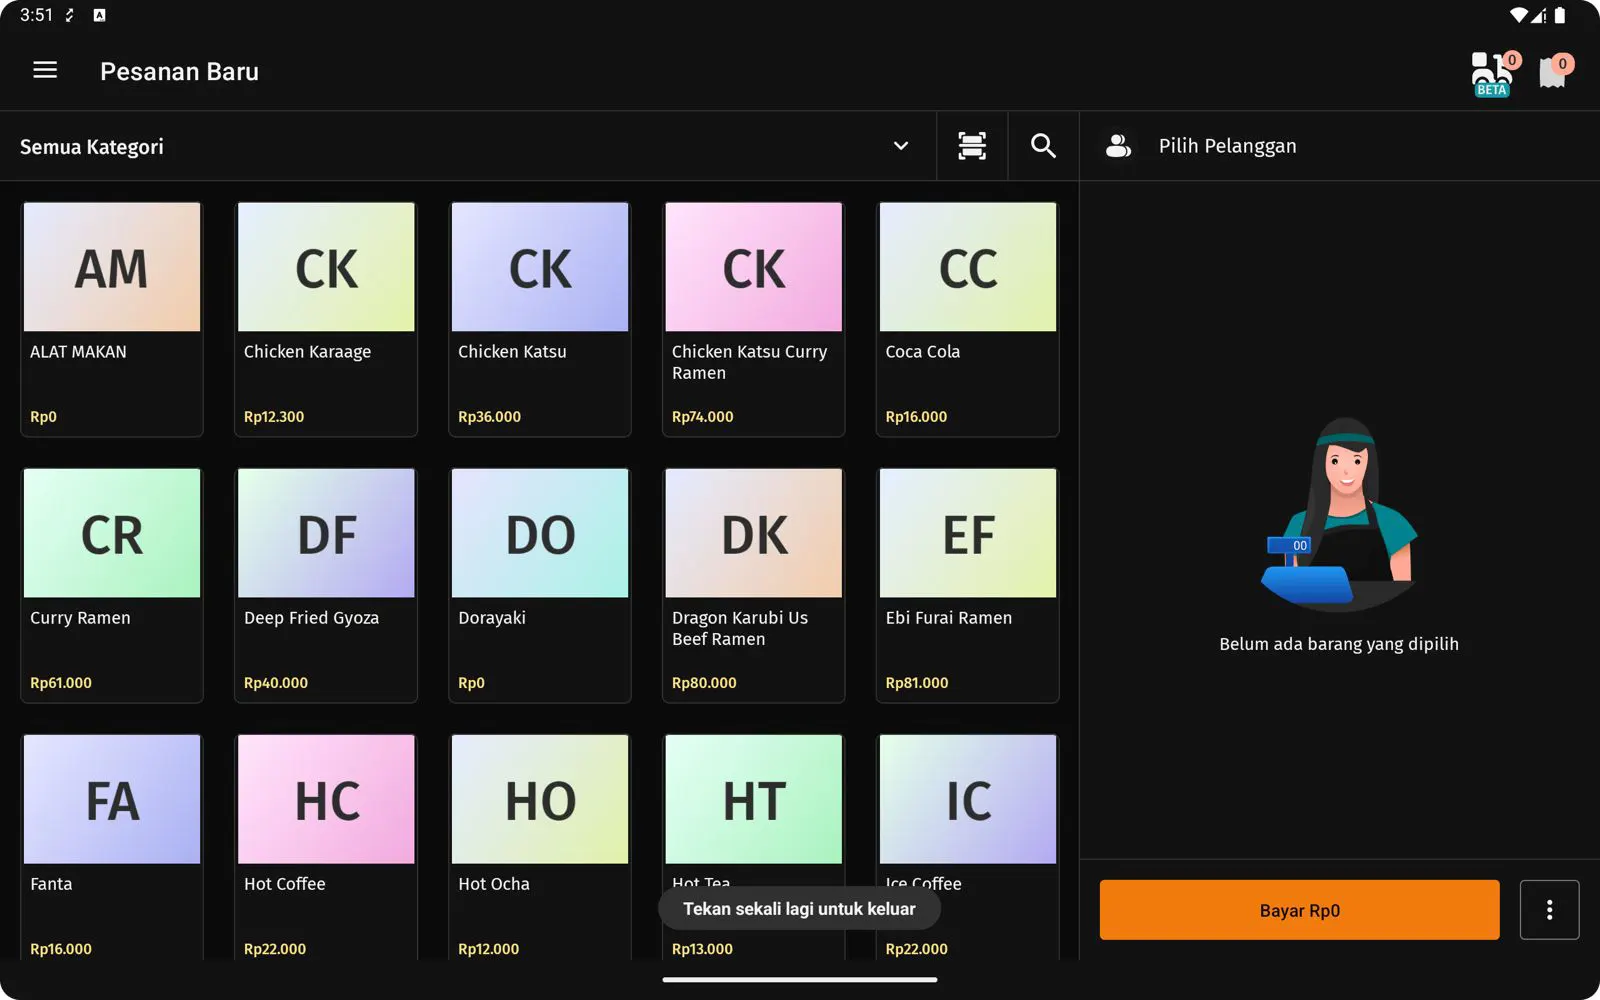Select Pilih Pelanggan customer field

coord(1227,146)
